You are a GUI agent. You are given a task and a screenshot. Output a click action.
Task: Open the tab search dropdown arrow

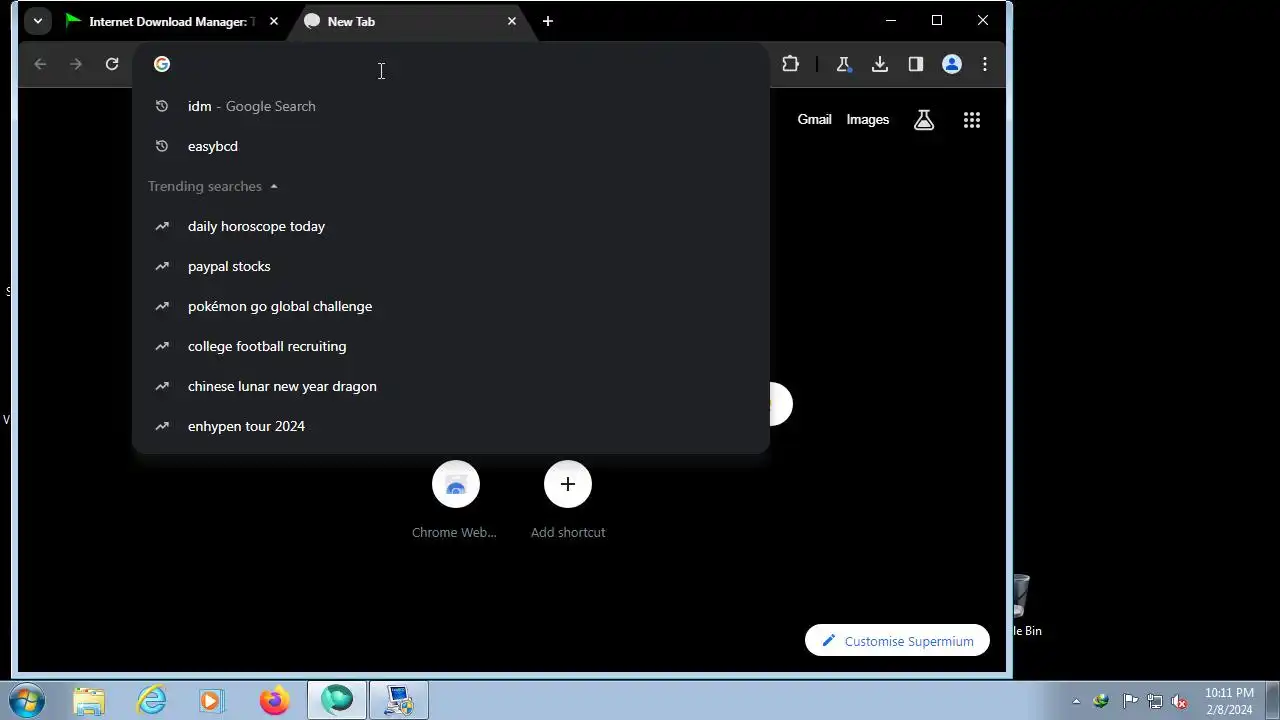37,21
